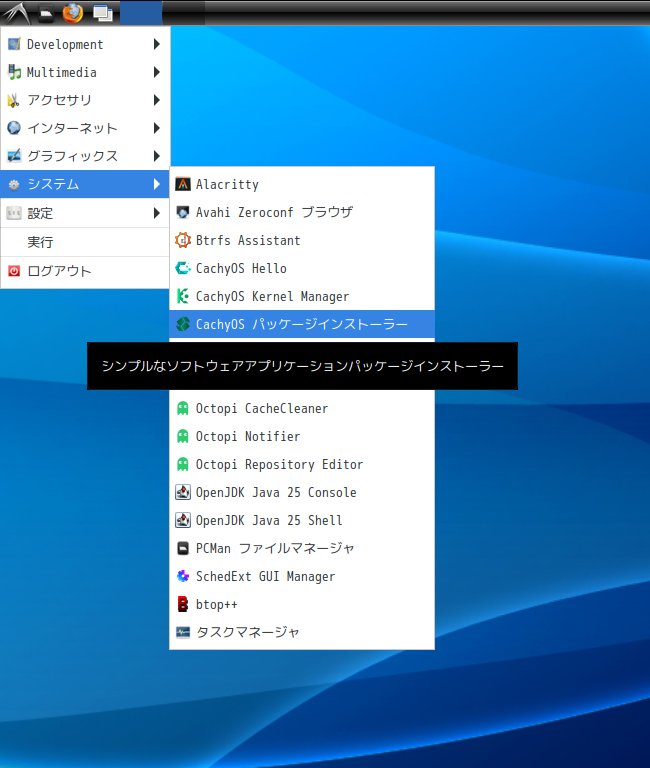Viewport: 650px width, 768px height.
Task: Click the show desktop panel icon
Action: [x=103, y=13]
